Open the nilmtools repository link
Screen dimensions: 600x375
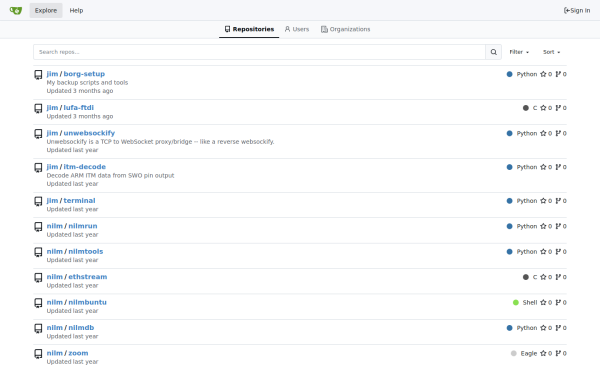click(x=86, y=251)
